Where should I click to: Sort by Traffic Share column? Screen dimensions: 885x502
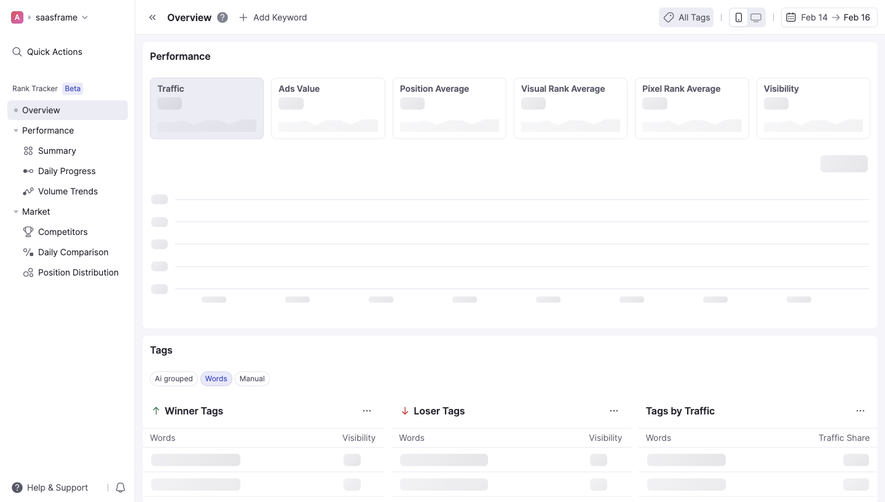844,438
